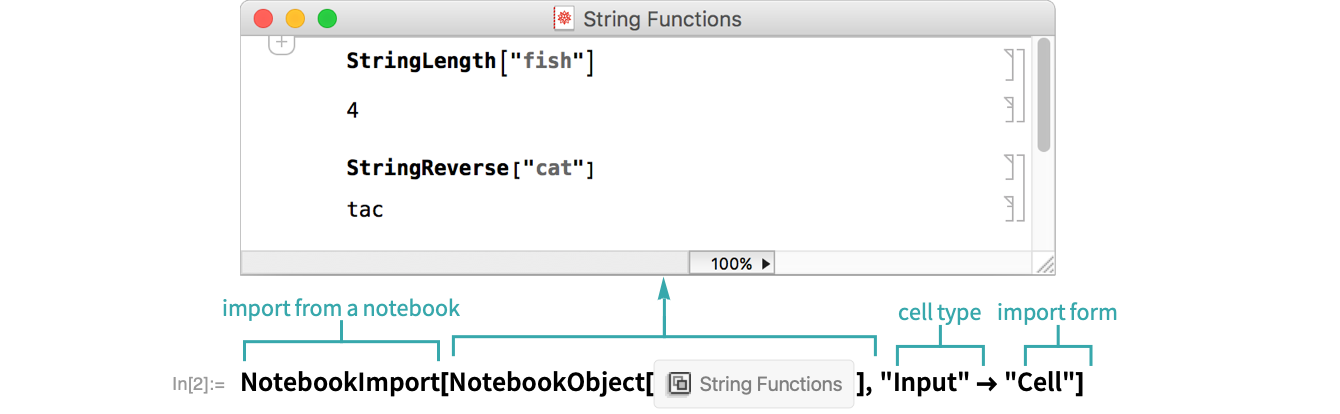Click the String Functions window title text
Screen dimensions: 1340x414
pyautogui.click(x=662, y=19)
